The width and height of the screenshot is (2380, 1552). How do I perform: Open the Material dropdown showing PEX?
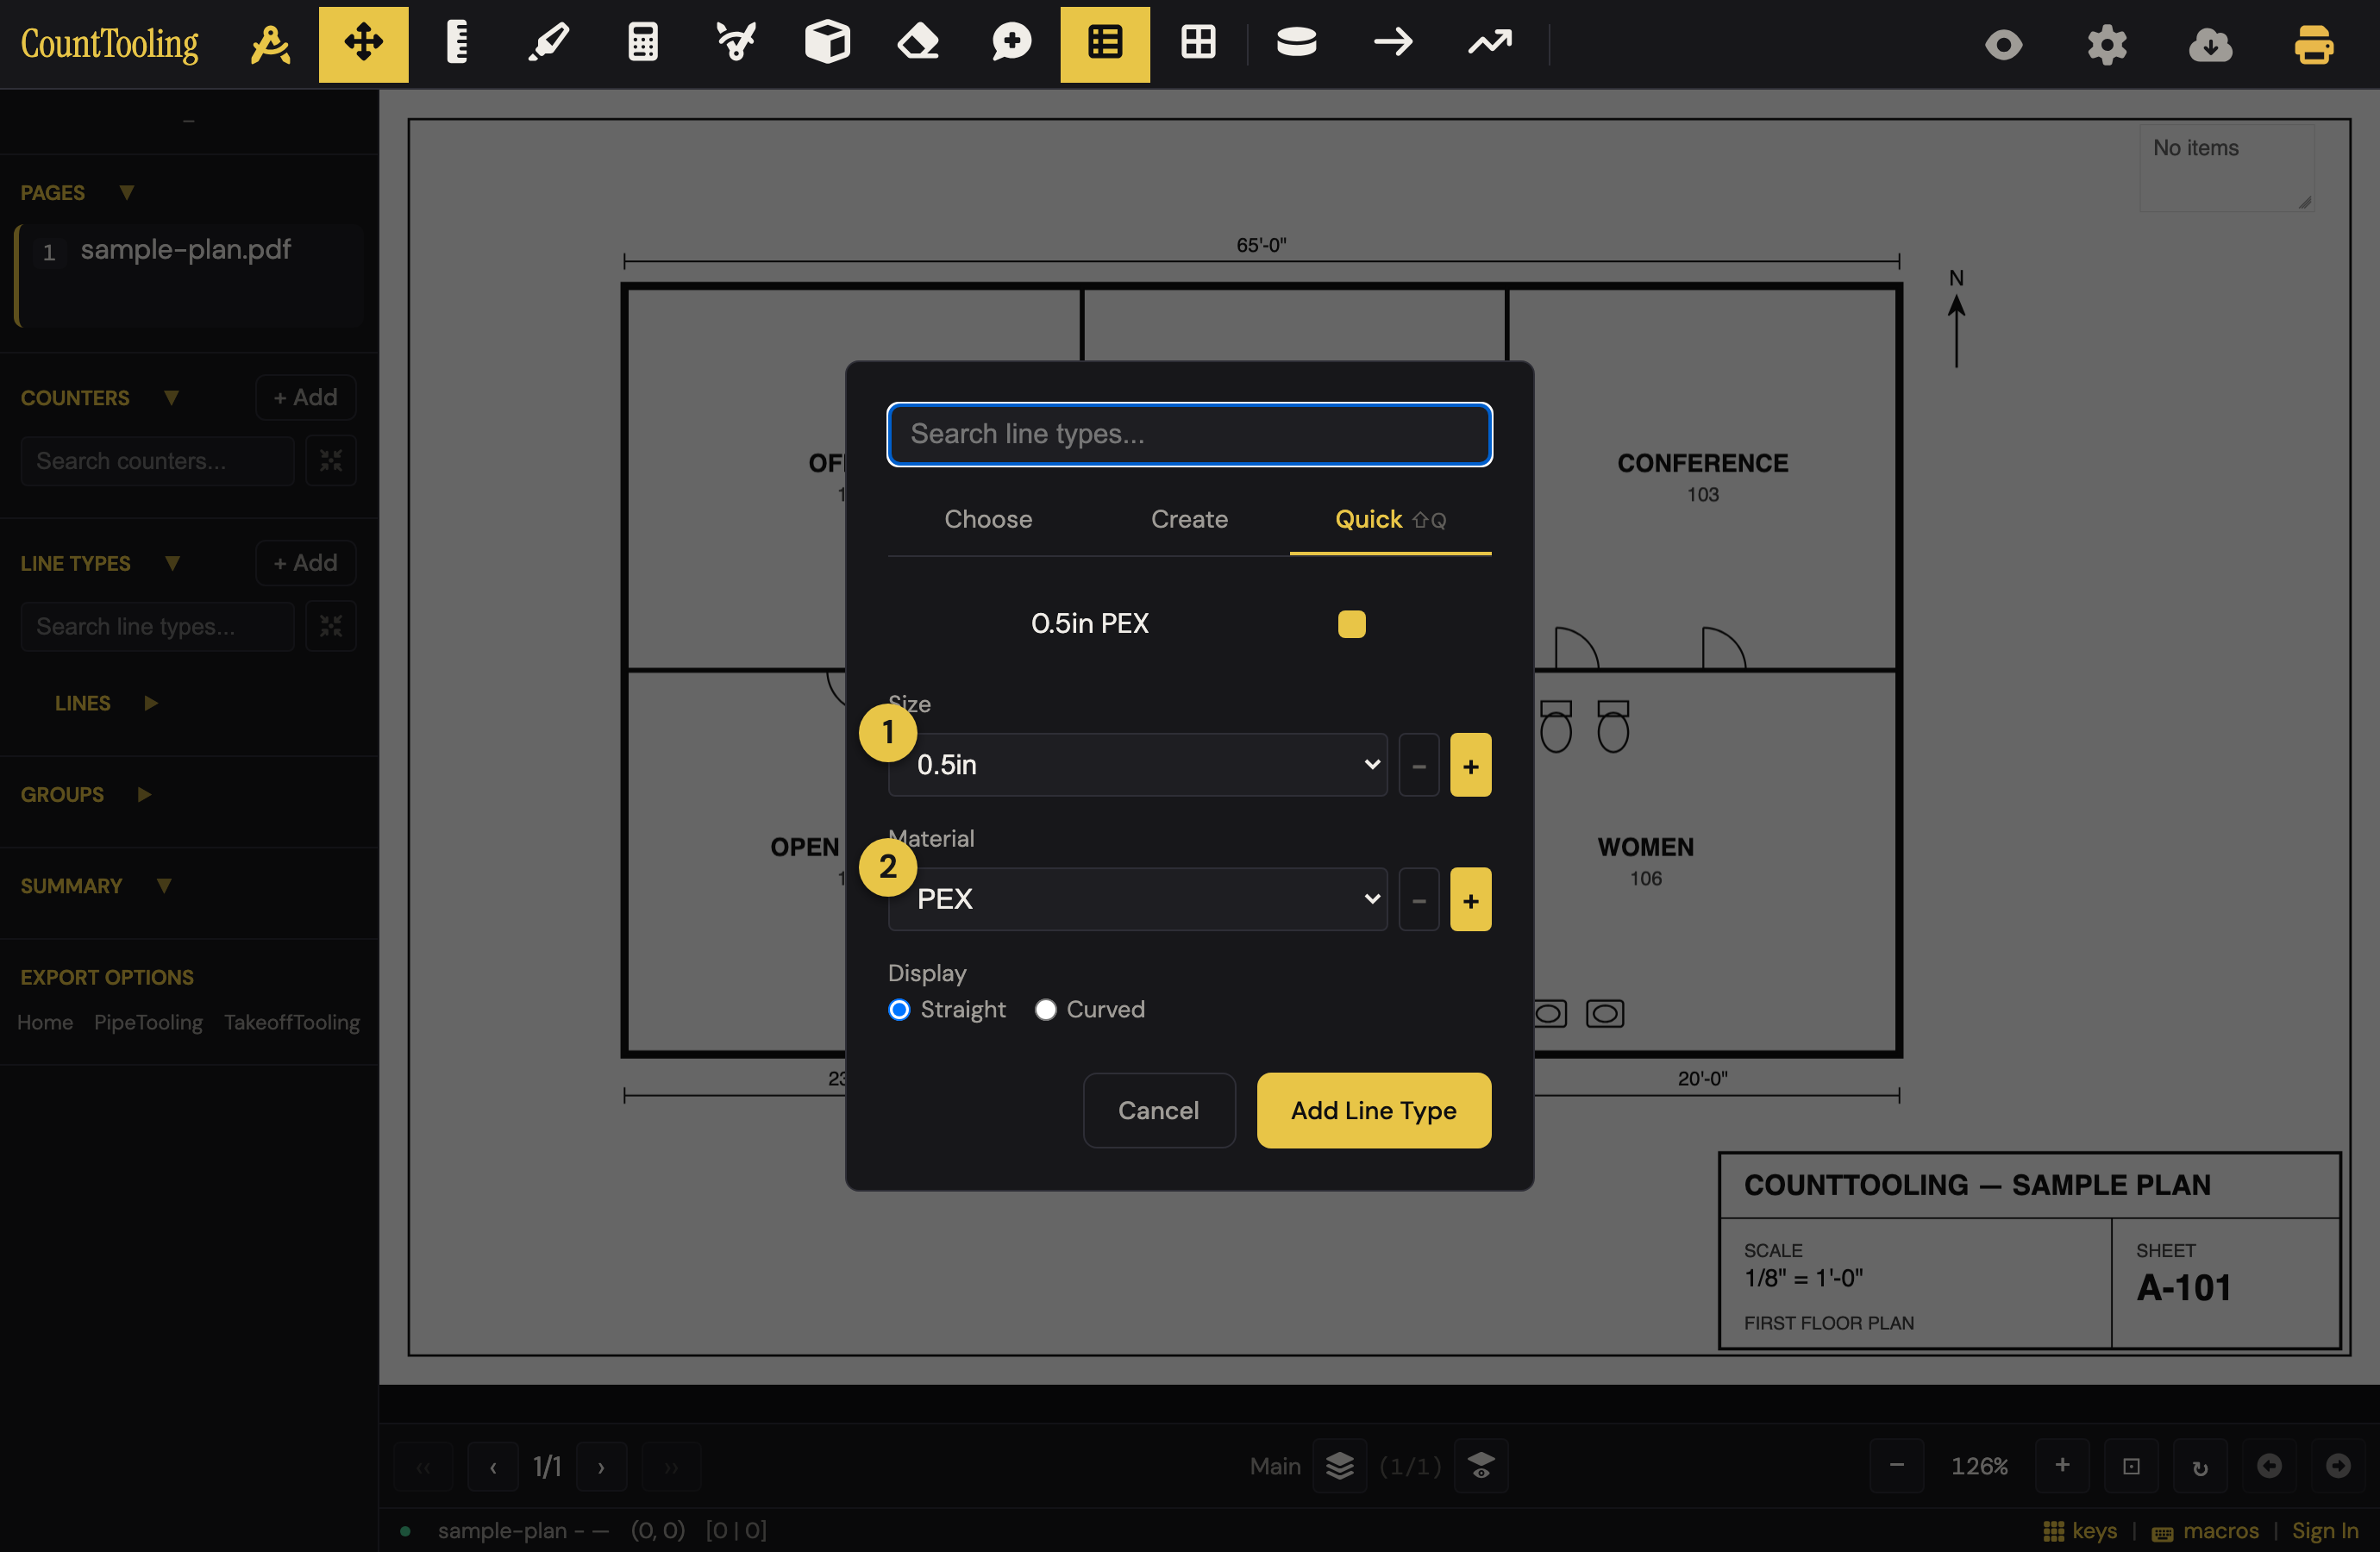click(x=1137, y=900)
